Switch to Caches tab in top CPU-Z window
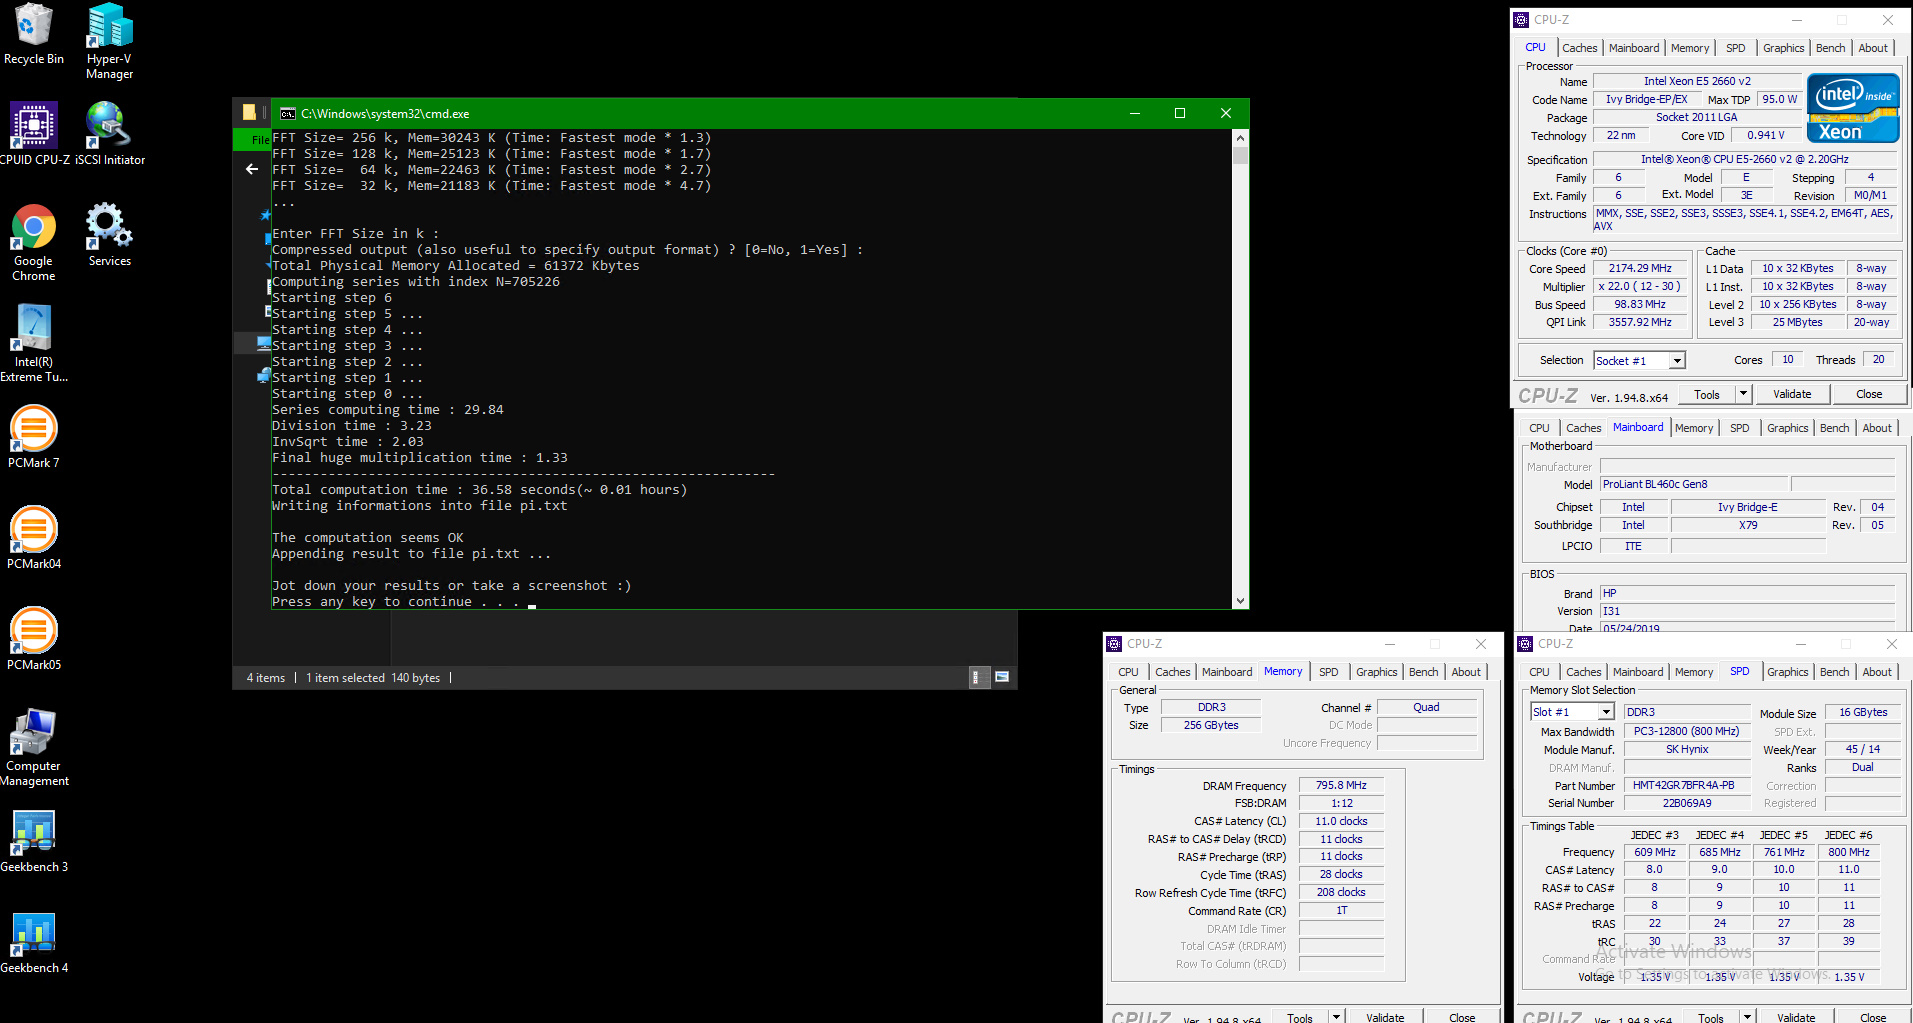Viewport: 1913px width, 1023px height. pos(1580,48)
